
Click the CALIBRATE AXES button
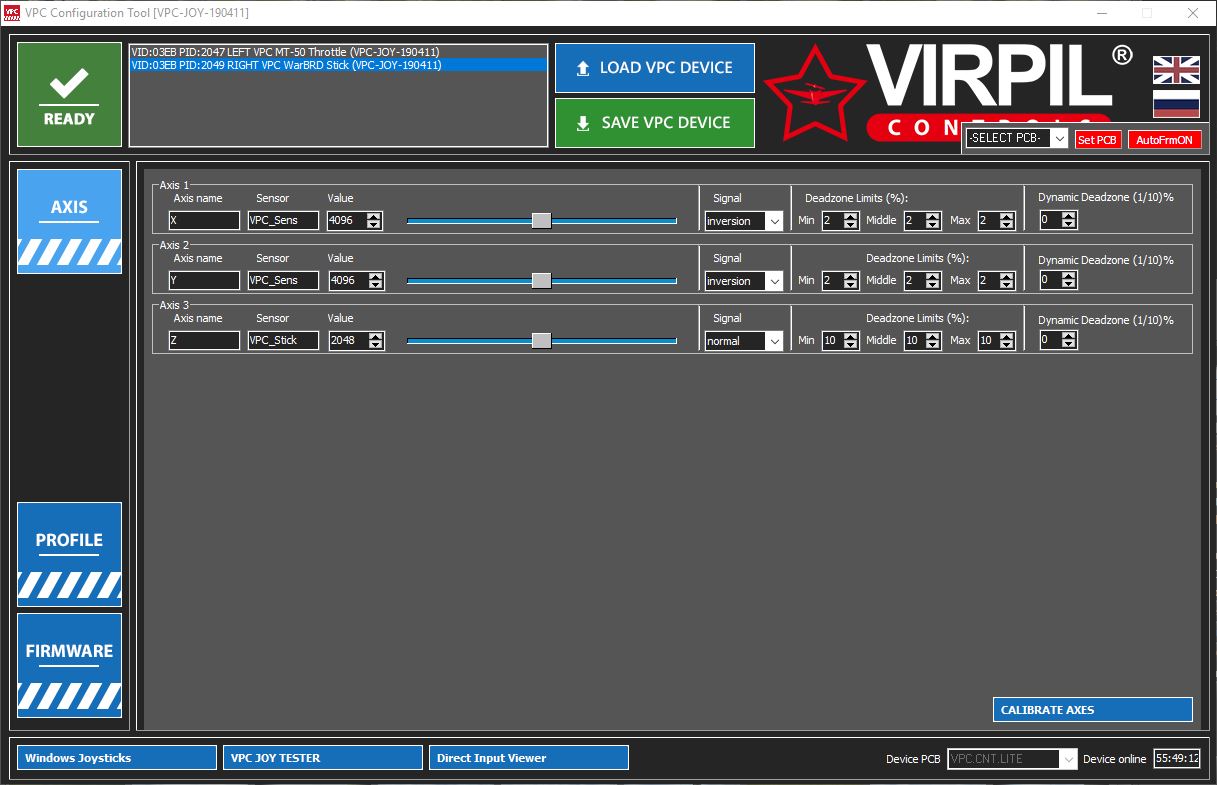pyautogui.click(x=1092, y=710)
